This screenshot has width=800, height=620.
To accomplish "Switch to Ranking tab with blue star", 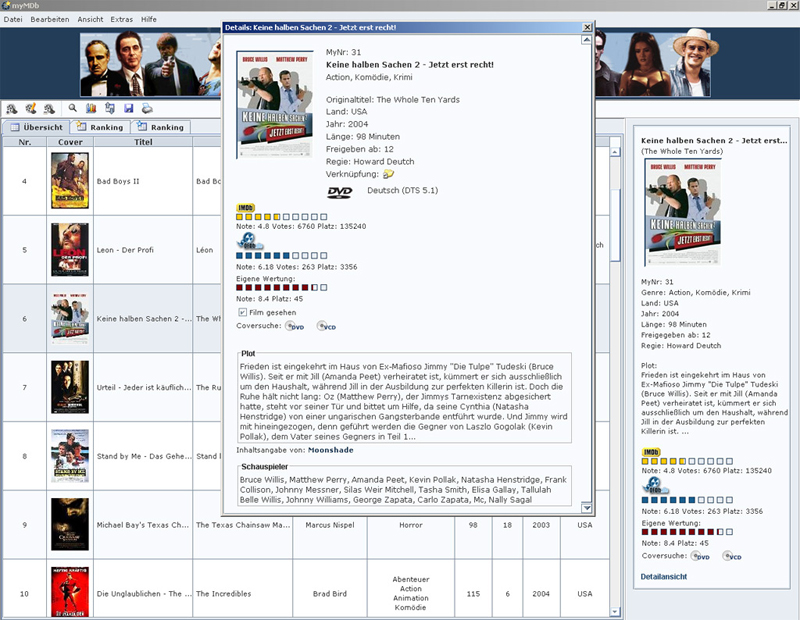I will point(160,127).
